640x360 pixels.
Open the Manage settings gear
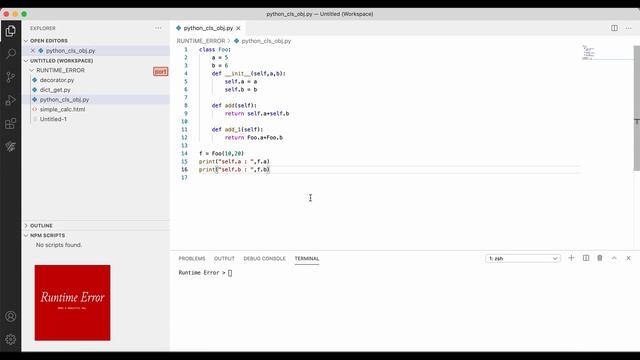click(x=11, y=339)
